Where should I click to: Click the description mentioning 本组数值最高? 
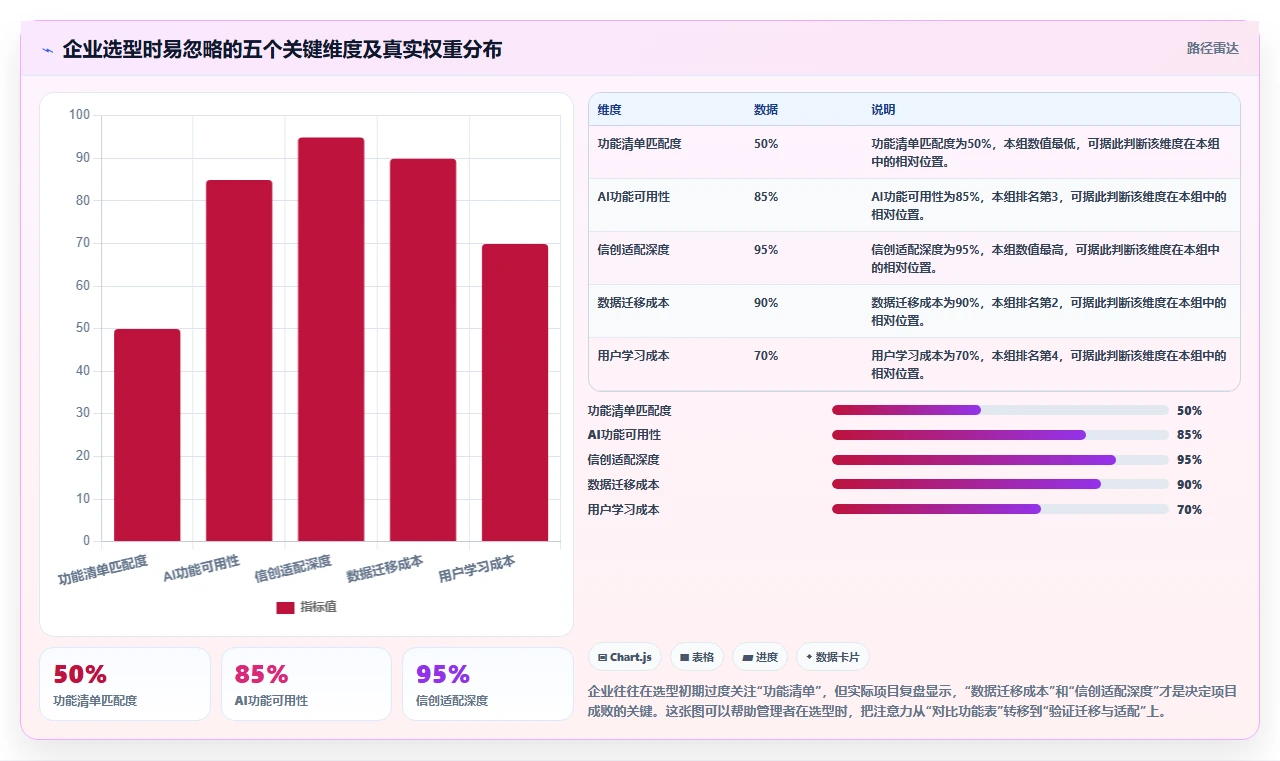click(1046, 259)
